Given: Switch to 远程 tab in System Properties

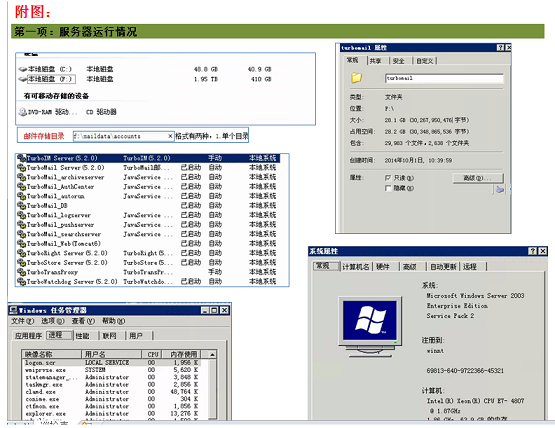Looking at the screenshot, I should 470,267.
